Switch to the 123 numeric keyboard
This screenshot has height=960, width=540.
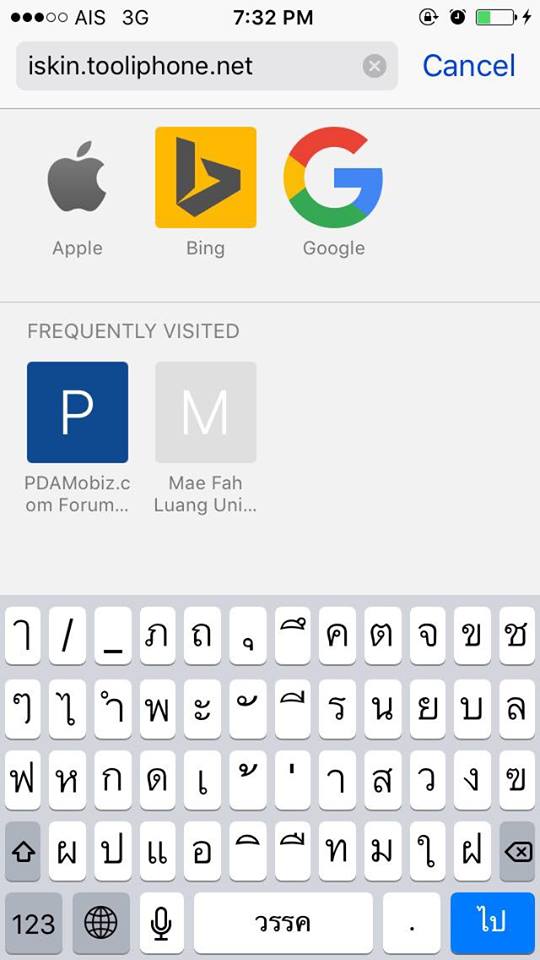(33, 923)
